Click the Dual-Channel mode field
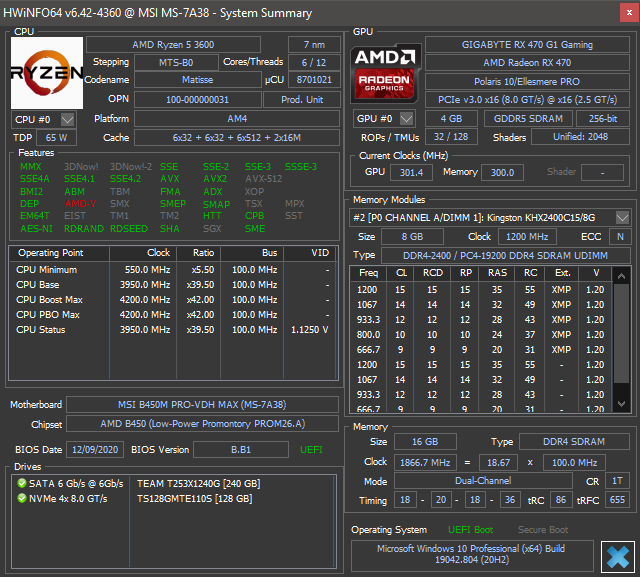 pyautogui.click(x=483, y=481)
